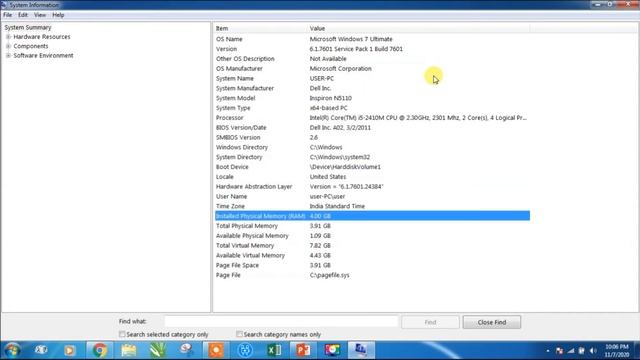640x360 pixels.
Task: Click the Action Center flag tray icon
Action: coord(560,351)
